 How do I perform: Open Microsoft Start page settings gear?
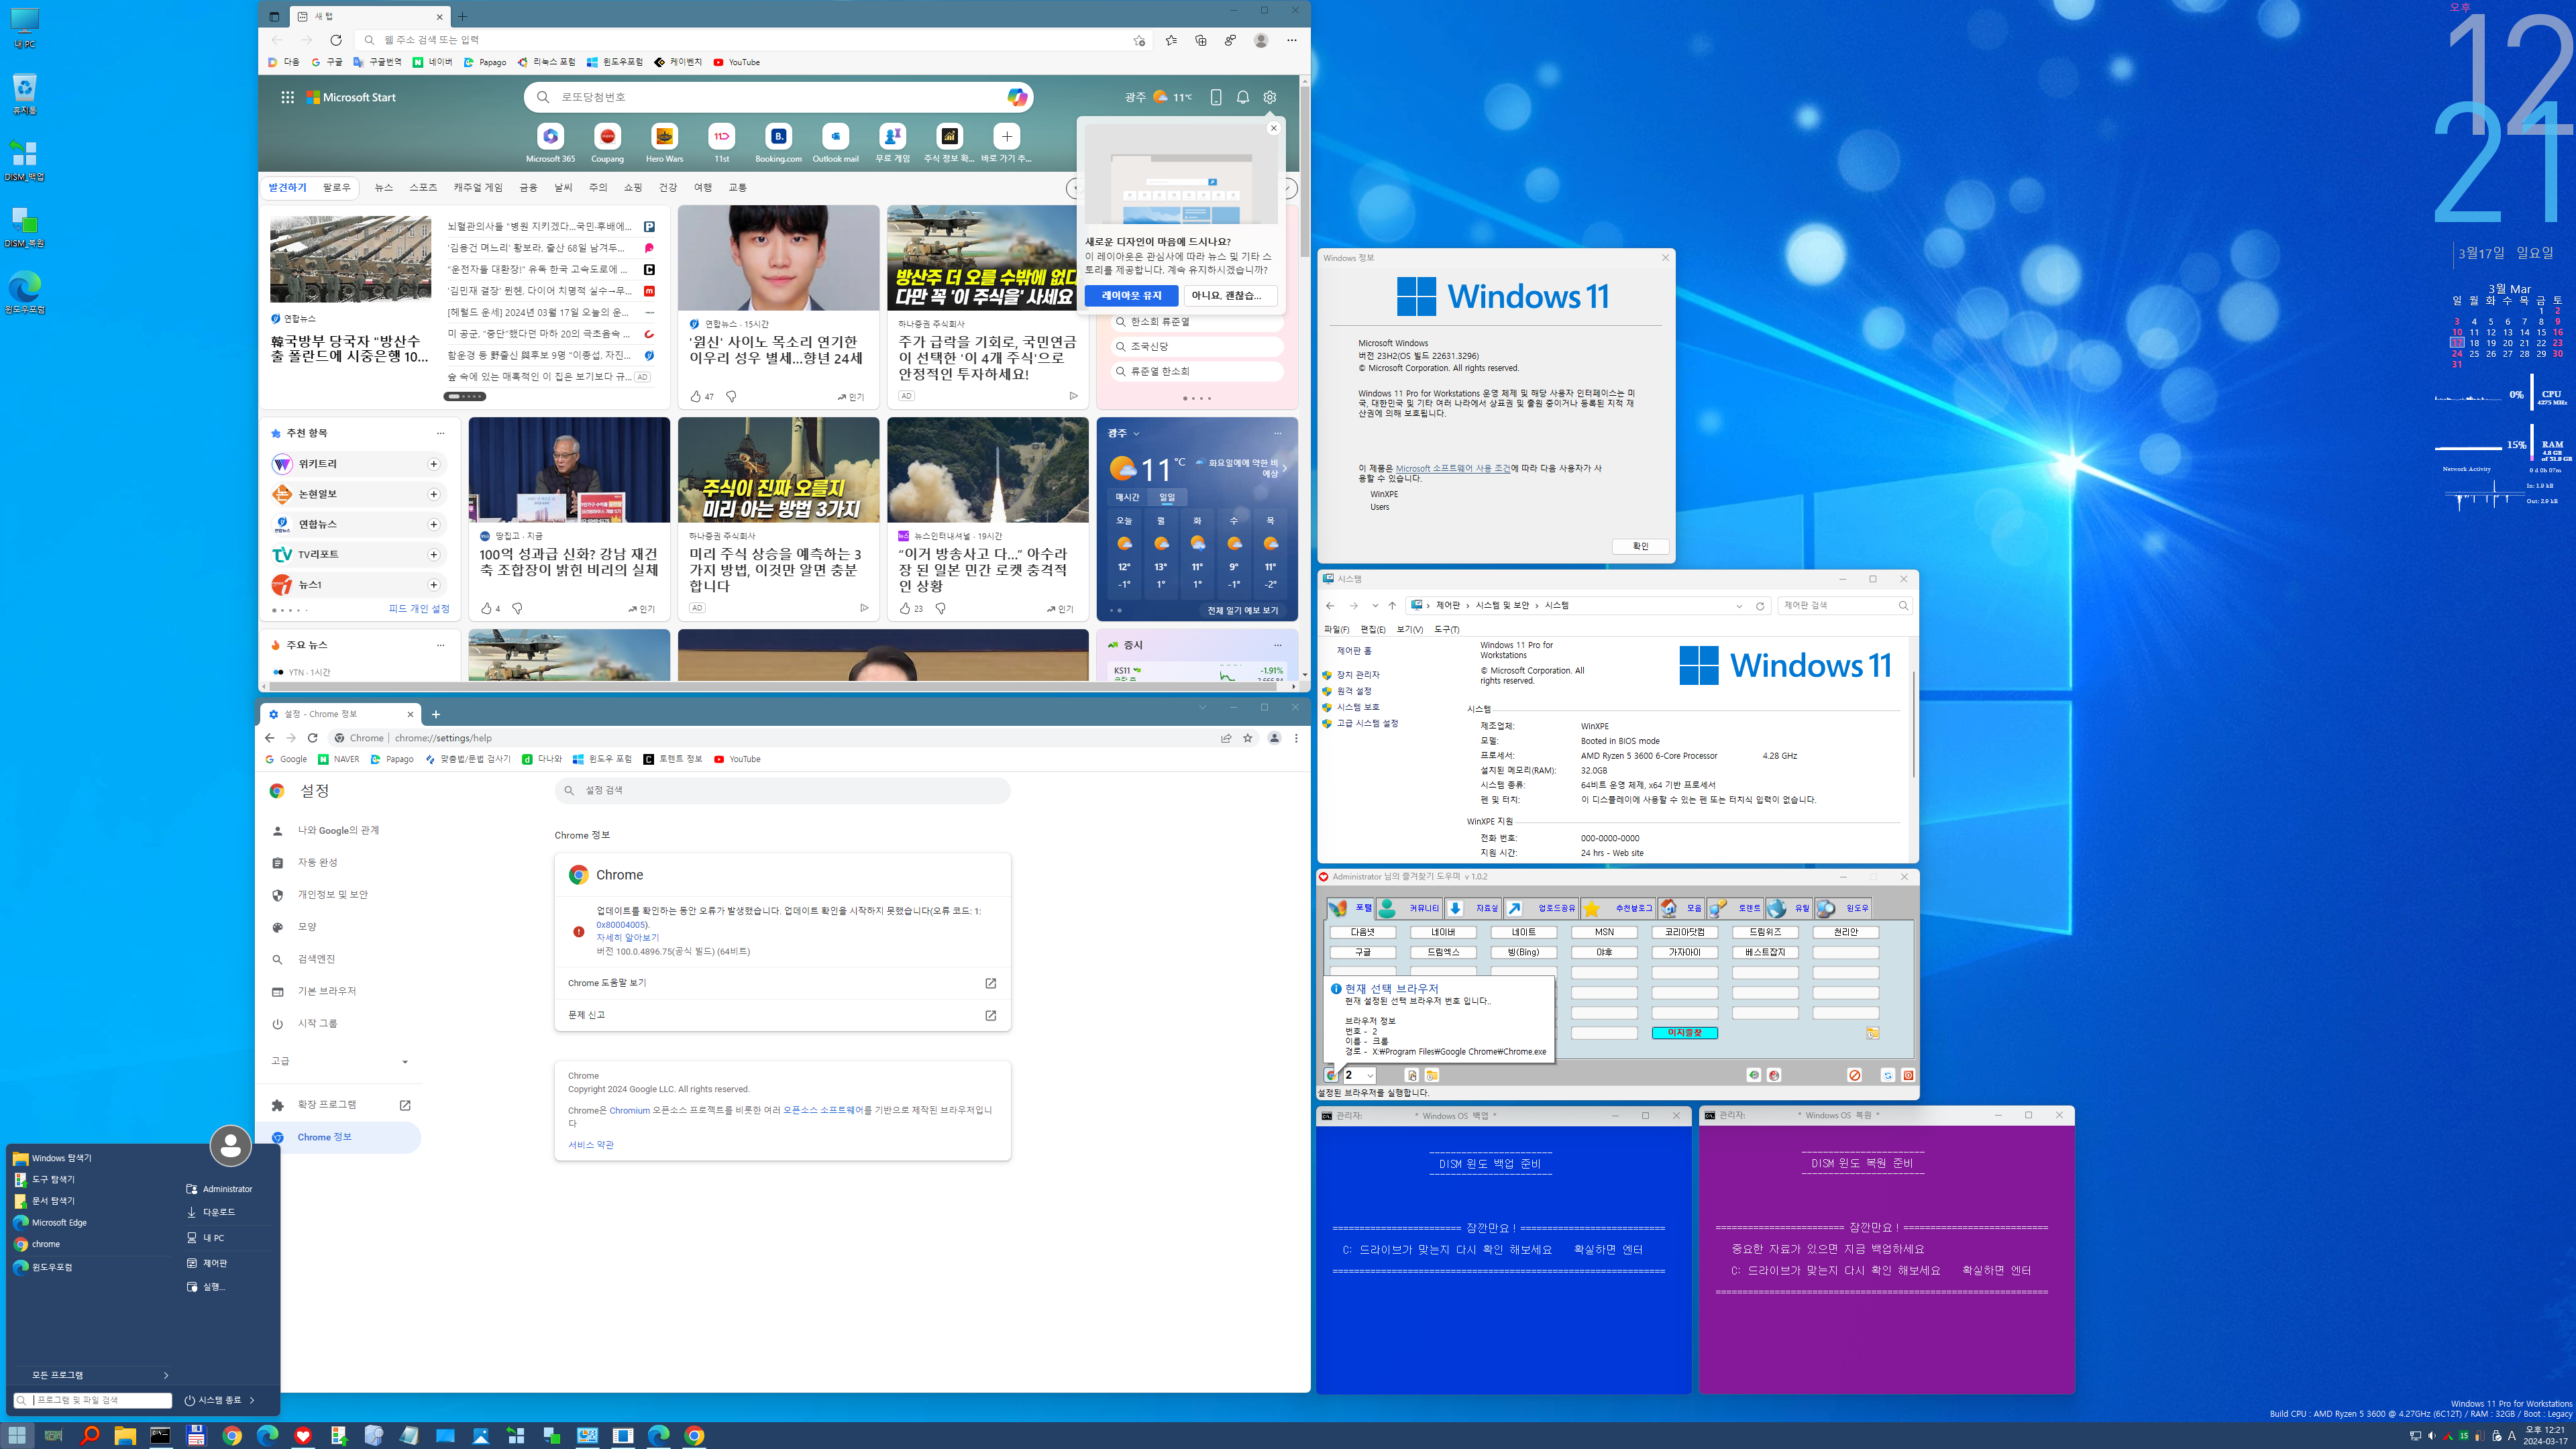[x=1269, y=97]
